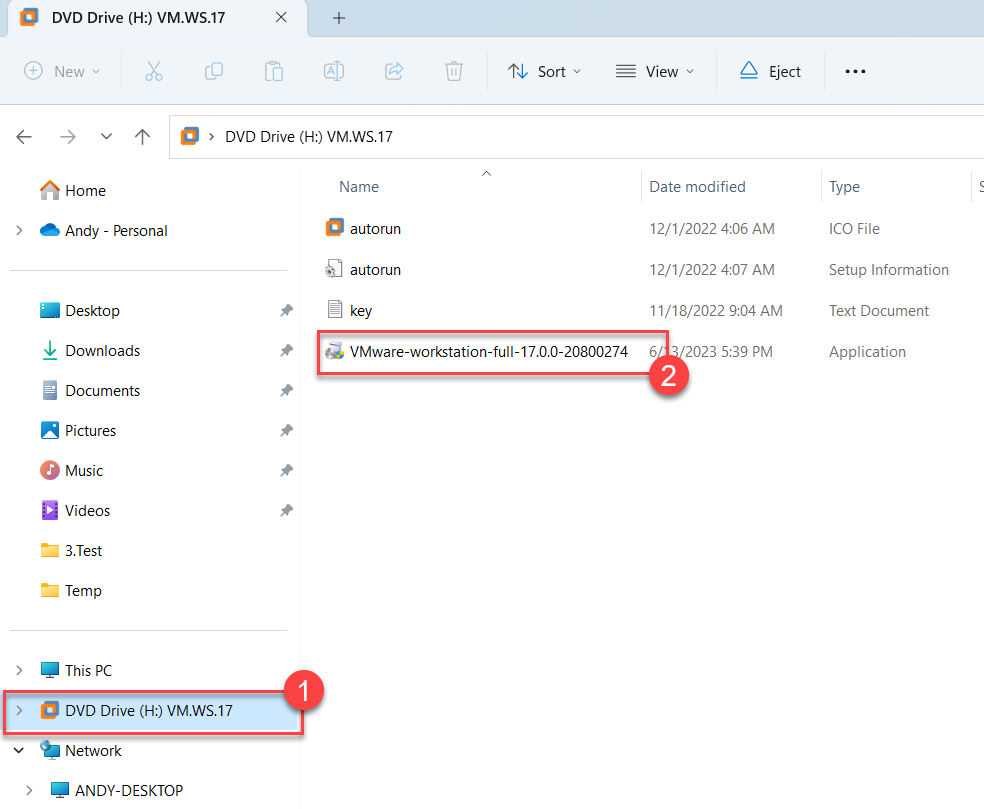Click the Cut scissors icon
This screenshot has width=984, height=809.
tap(154, 72)
